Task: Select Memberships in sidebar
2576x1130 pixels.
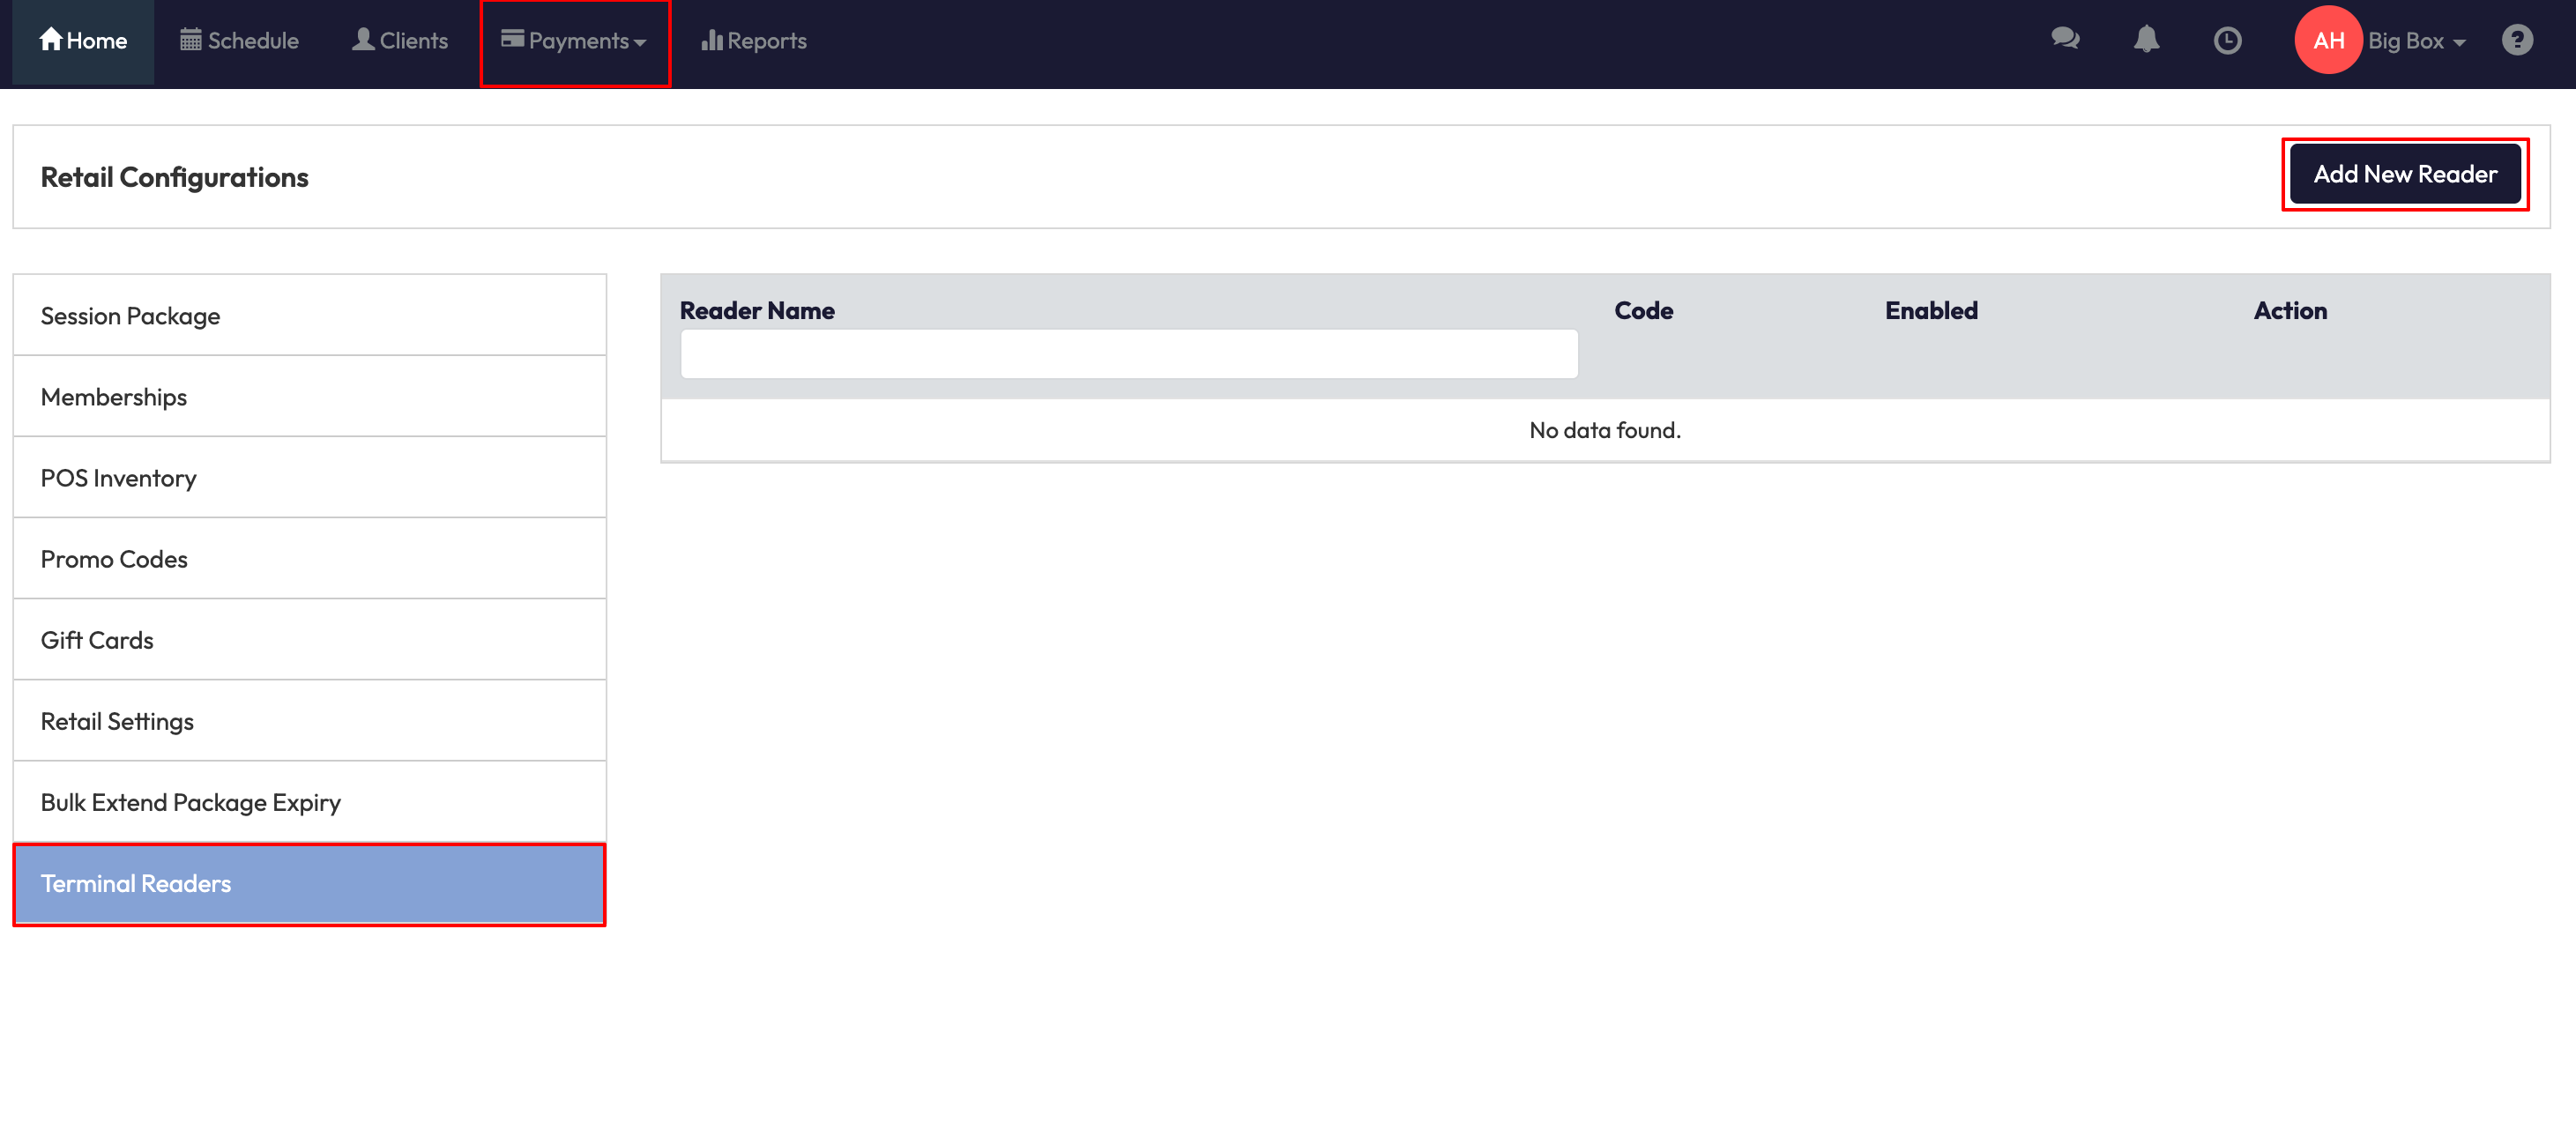Action: point(309,397)
